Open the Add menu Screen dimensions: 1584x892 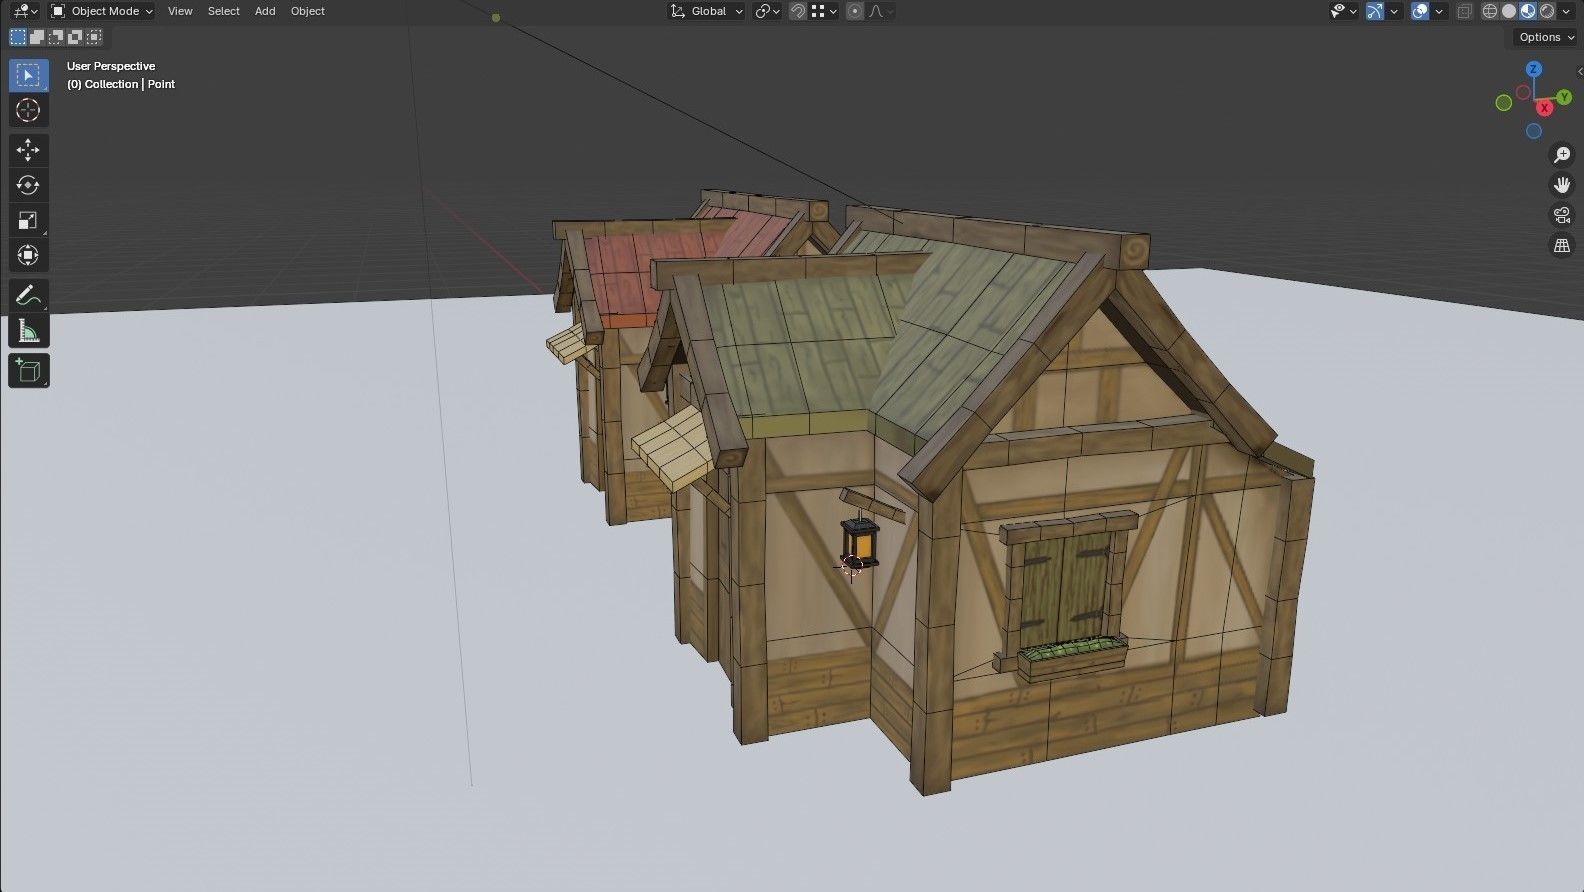[x=265, y=11]
